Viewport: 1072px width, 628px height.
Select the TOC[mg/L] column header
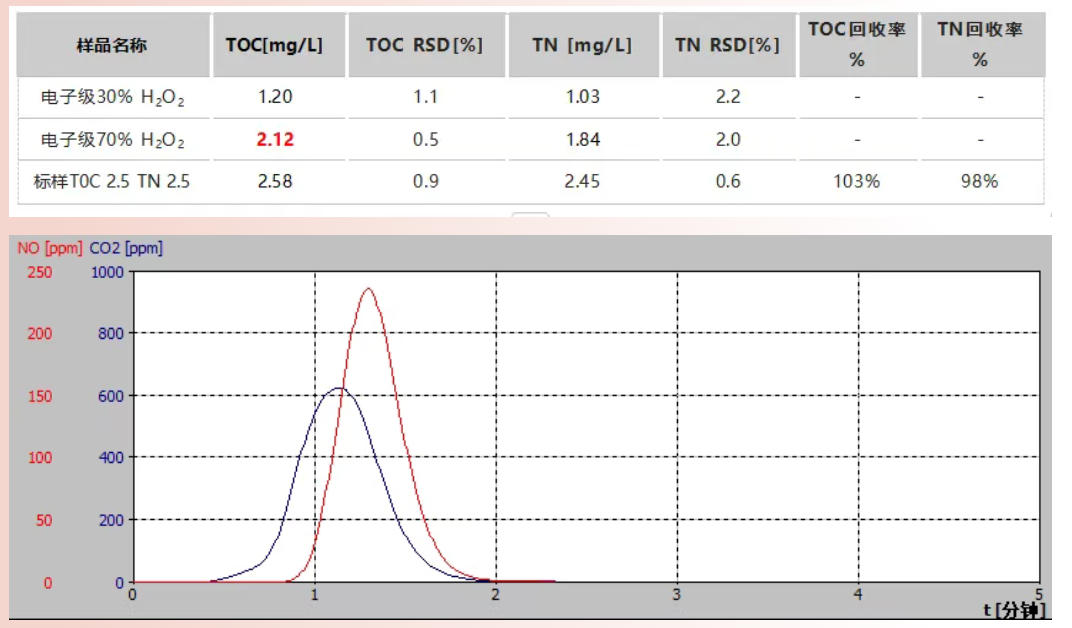pos(274,46)
